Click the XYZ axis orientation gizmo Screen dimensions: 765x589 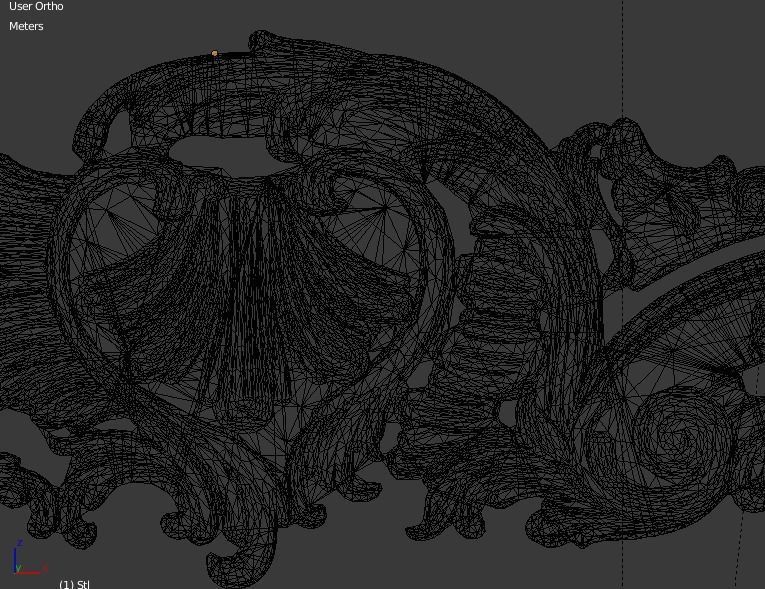coord(29,558)
